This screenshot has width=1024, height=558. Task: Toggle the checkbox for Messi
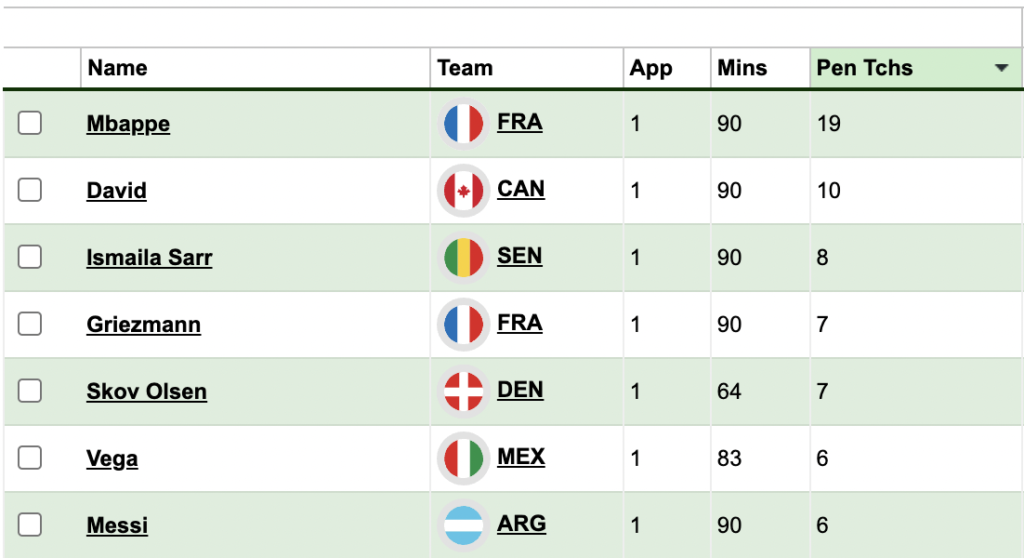click(30, 525)
